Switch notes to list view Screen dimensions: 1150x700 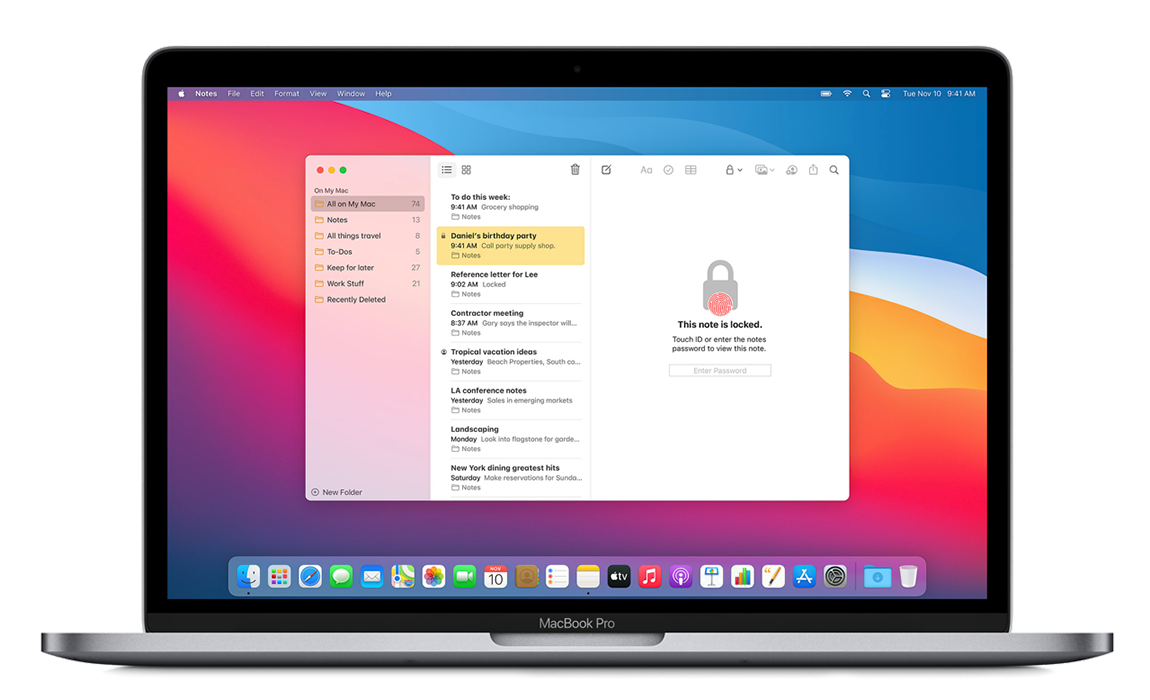point(447,170)
